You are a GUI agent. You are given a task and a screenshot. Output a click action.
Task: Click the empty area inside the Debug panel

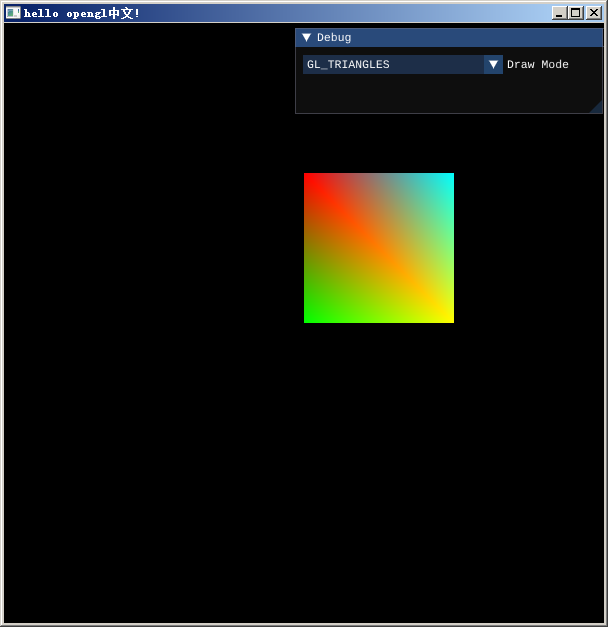(x=440, y=93)
